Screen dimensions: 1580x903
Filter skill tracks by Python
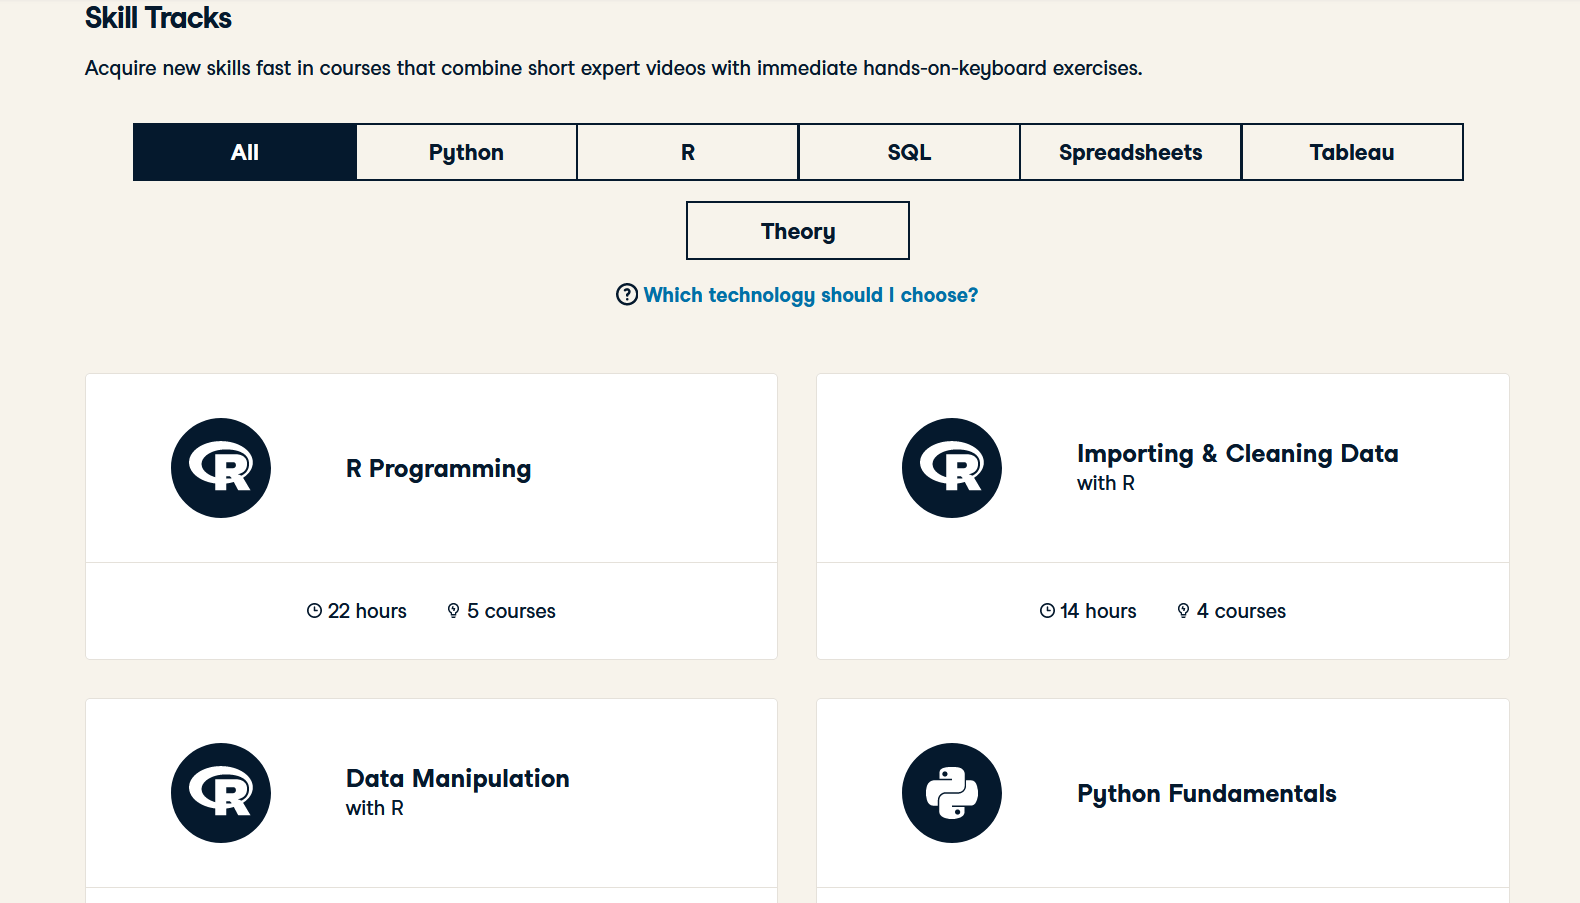point(466,152)
